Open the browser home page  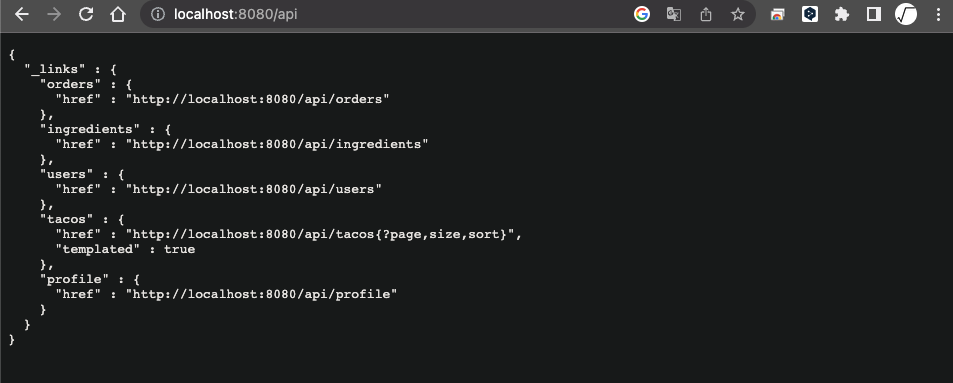(x=118, y=15)
